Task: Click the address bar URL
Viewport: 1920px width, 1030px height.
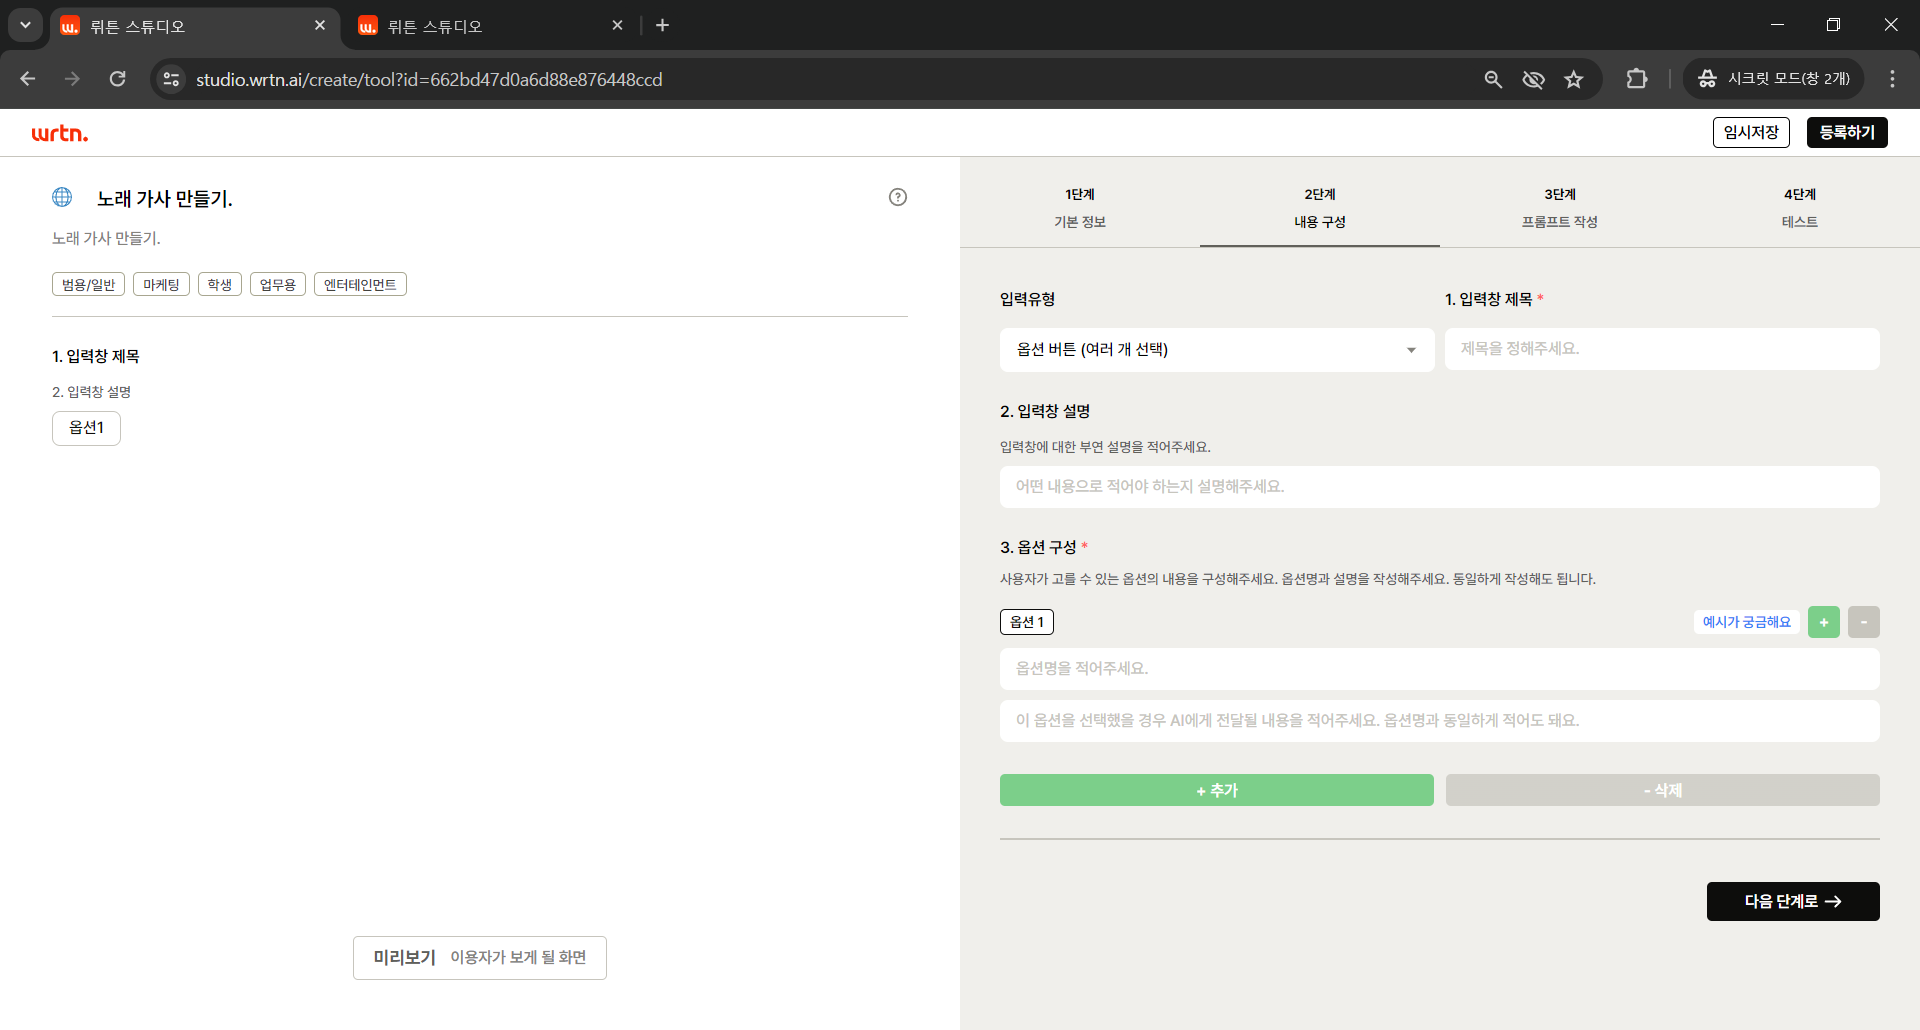Action: coord(429,79)
